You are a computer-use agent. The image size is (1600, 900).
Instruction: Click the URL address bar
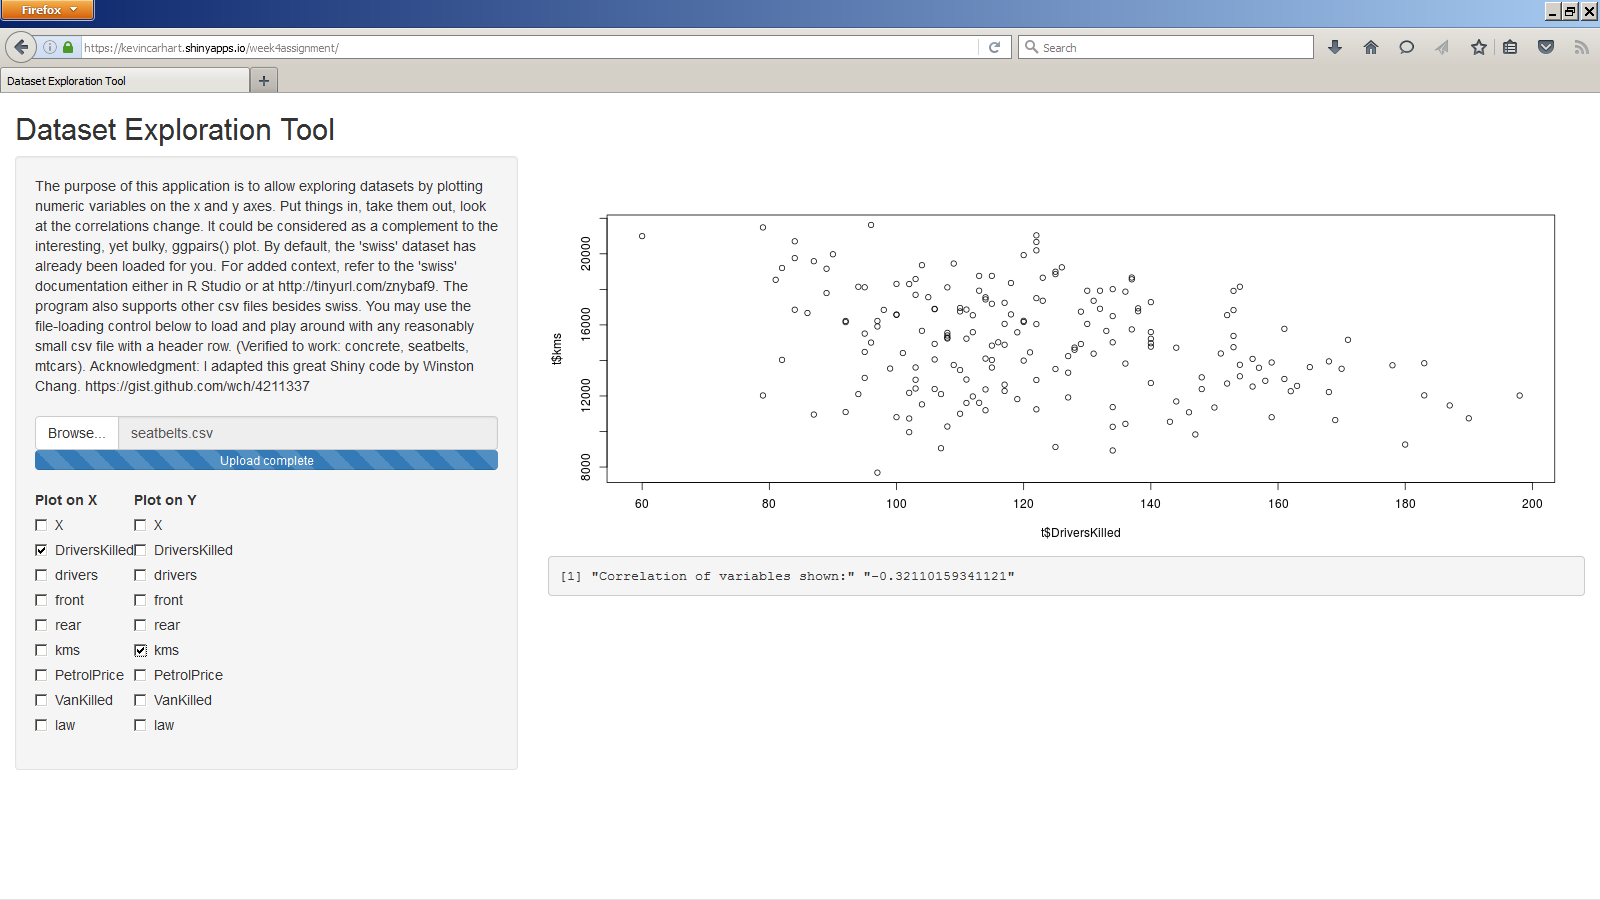coord(530,47)
